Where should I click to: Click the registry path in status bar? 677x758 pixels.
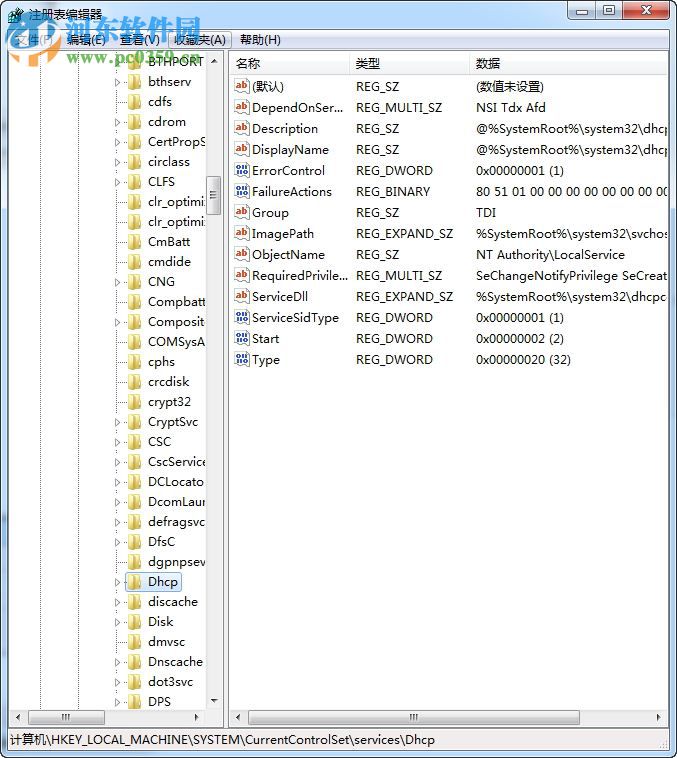222,740
